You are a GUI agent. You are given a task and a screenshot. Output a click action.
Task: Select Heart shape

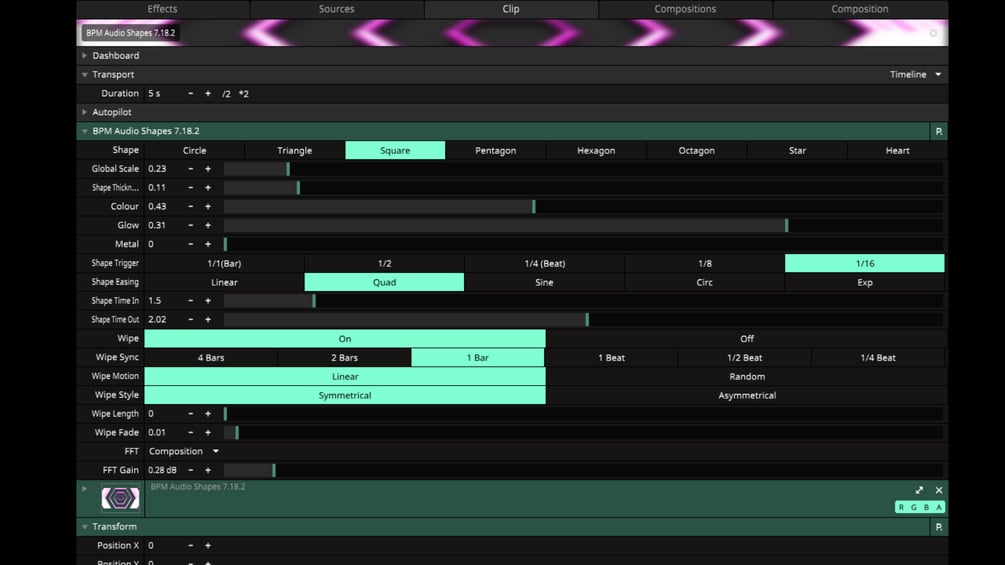[x=897, y=151]
